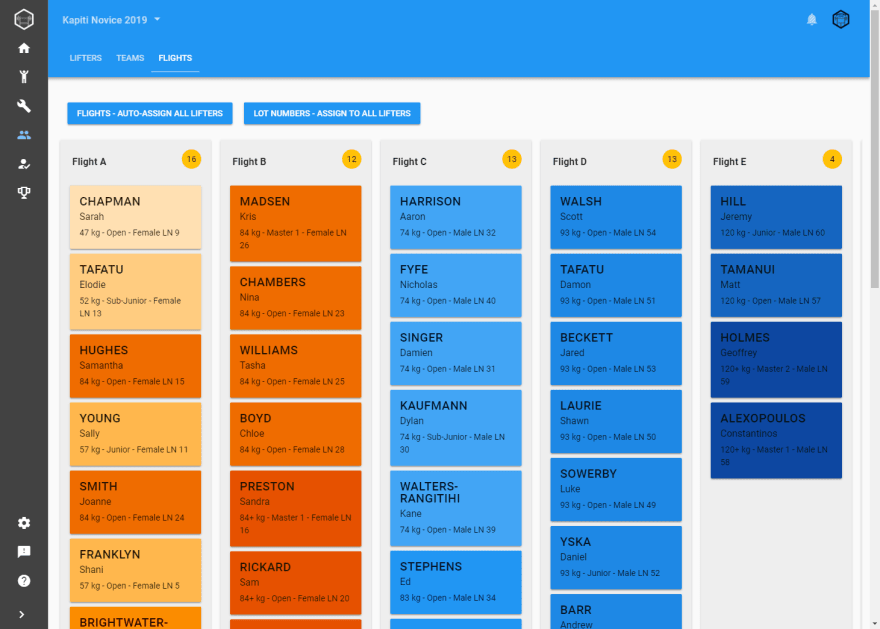Click Lot Numbers - Assign to all lifters
The height and width of the screenshot is (629, 880).
pos(332,113)
